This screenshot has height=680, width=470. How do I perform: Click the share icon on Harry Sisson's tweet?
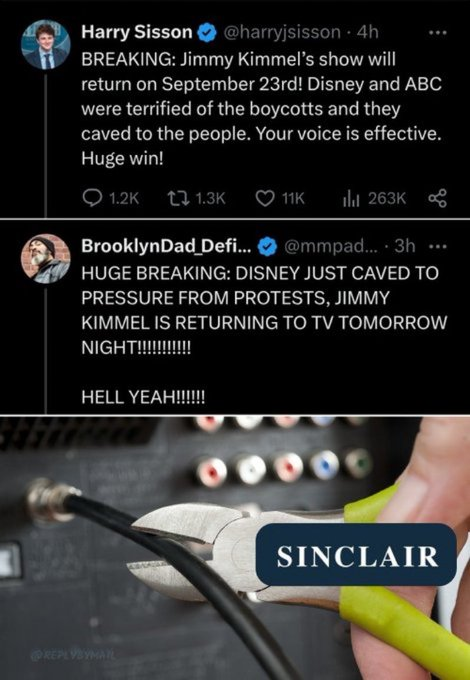(437, 198)
